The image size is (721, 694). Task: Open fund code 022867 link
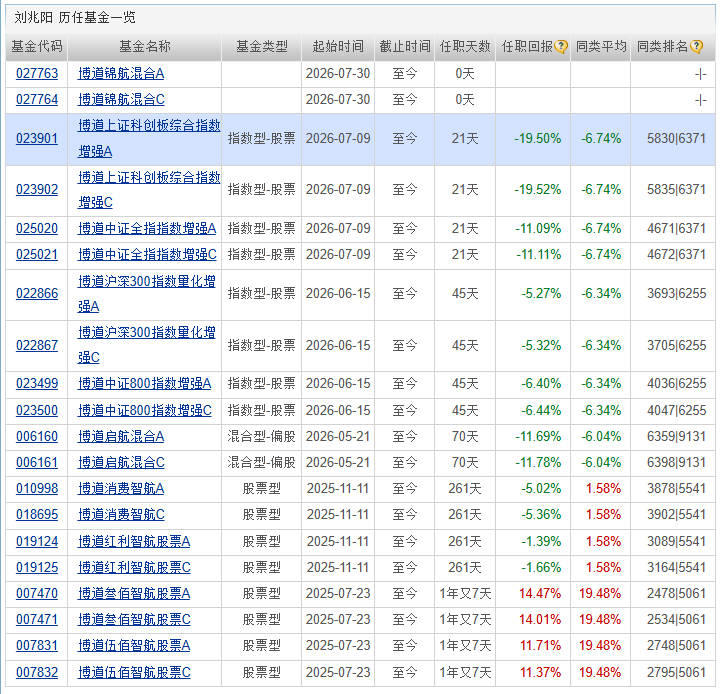(37, 346)
